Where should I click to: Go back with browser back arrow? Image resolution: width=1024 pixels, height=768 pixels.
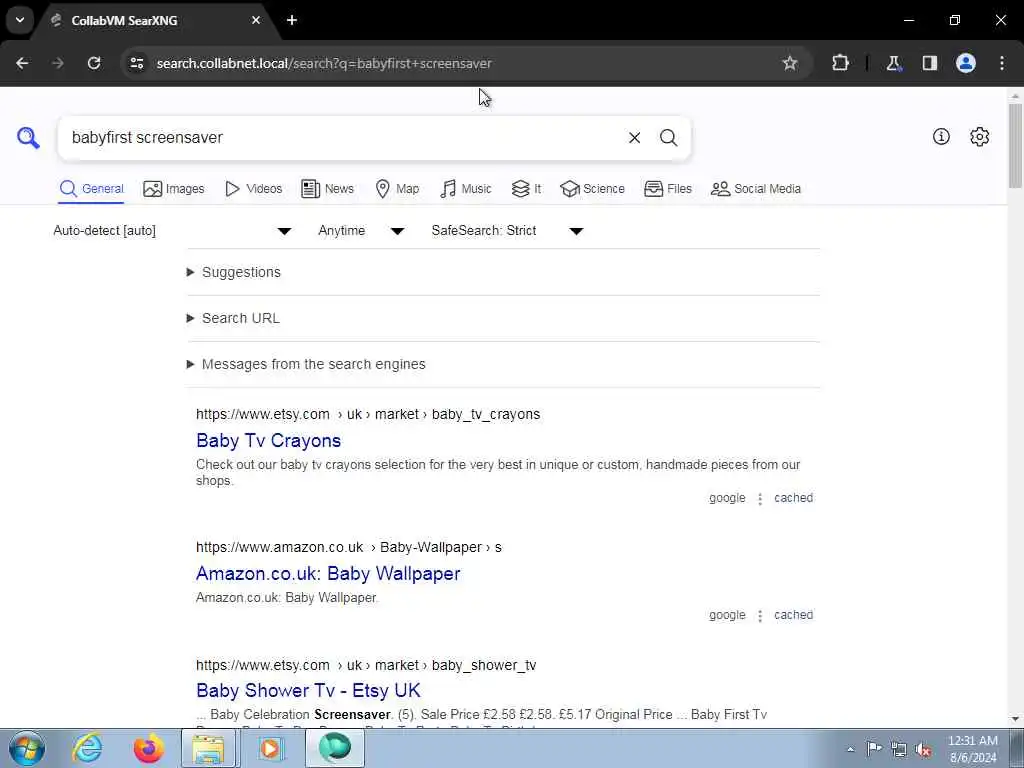[22, 63]
